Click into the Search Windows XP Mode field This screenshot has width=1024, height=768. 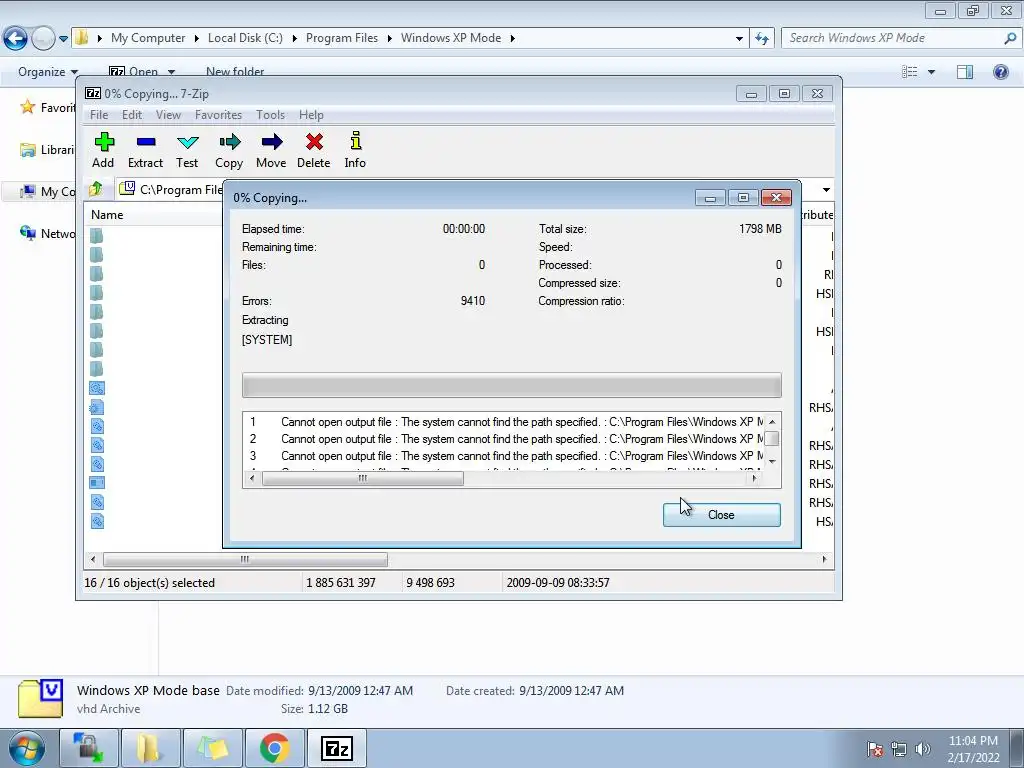pos(893,39)
